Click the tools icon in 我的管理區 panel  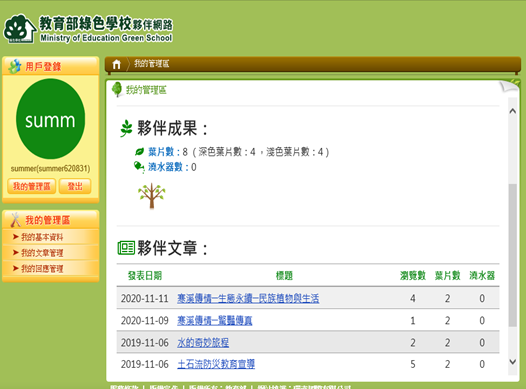(x=15, y=220)
